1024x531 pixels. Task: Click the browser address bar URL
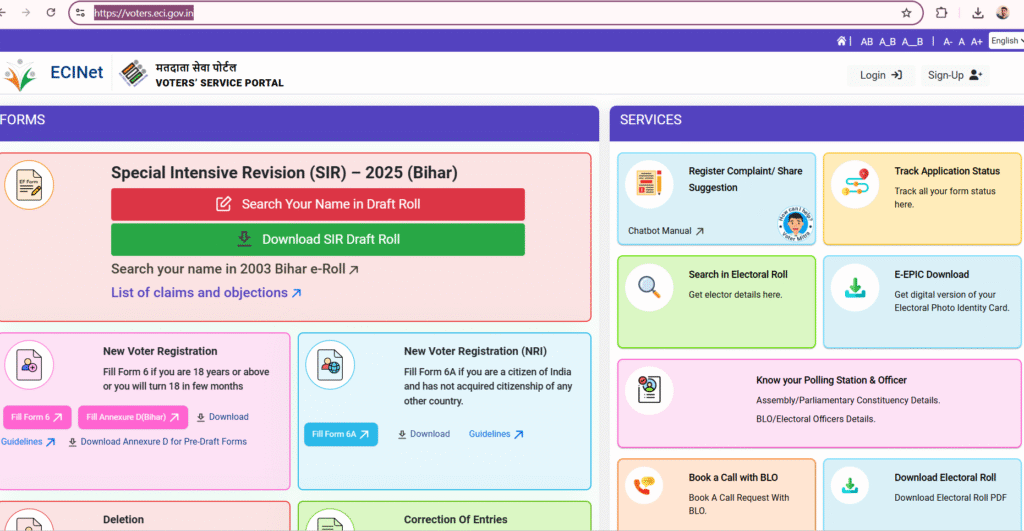pyautogui.click(x=144, y=13)
